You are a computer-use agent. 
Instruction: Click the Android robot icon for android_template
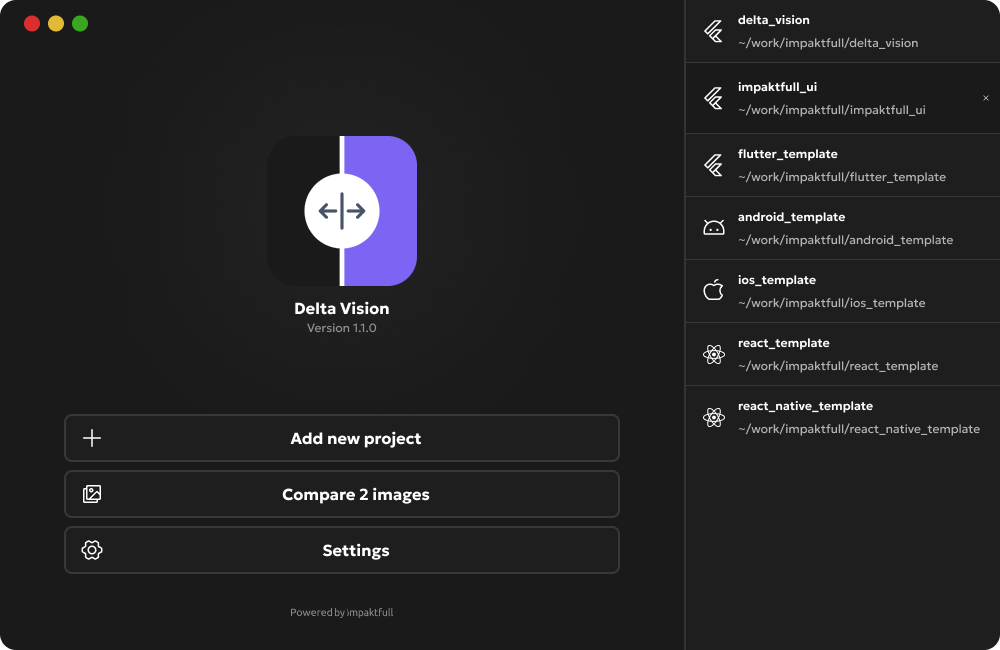714,228
